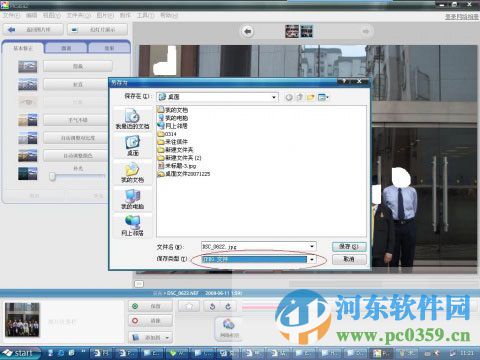
Task: Click the Save (保存) button in the dialog
Action: click(349, 247)
